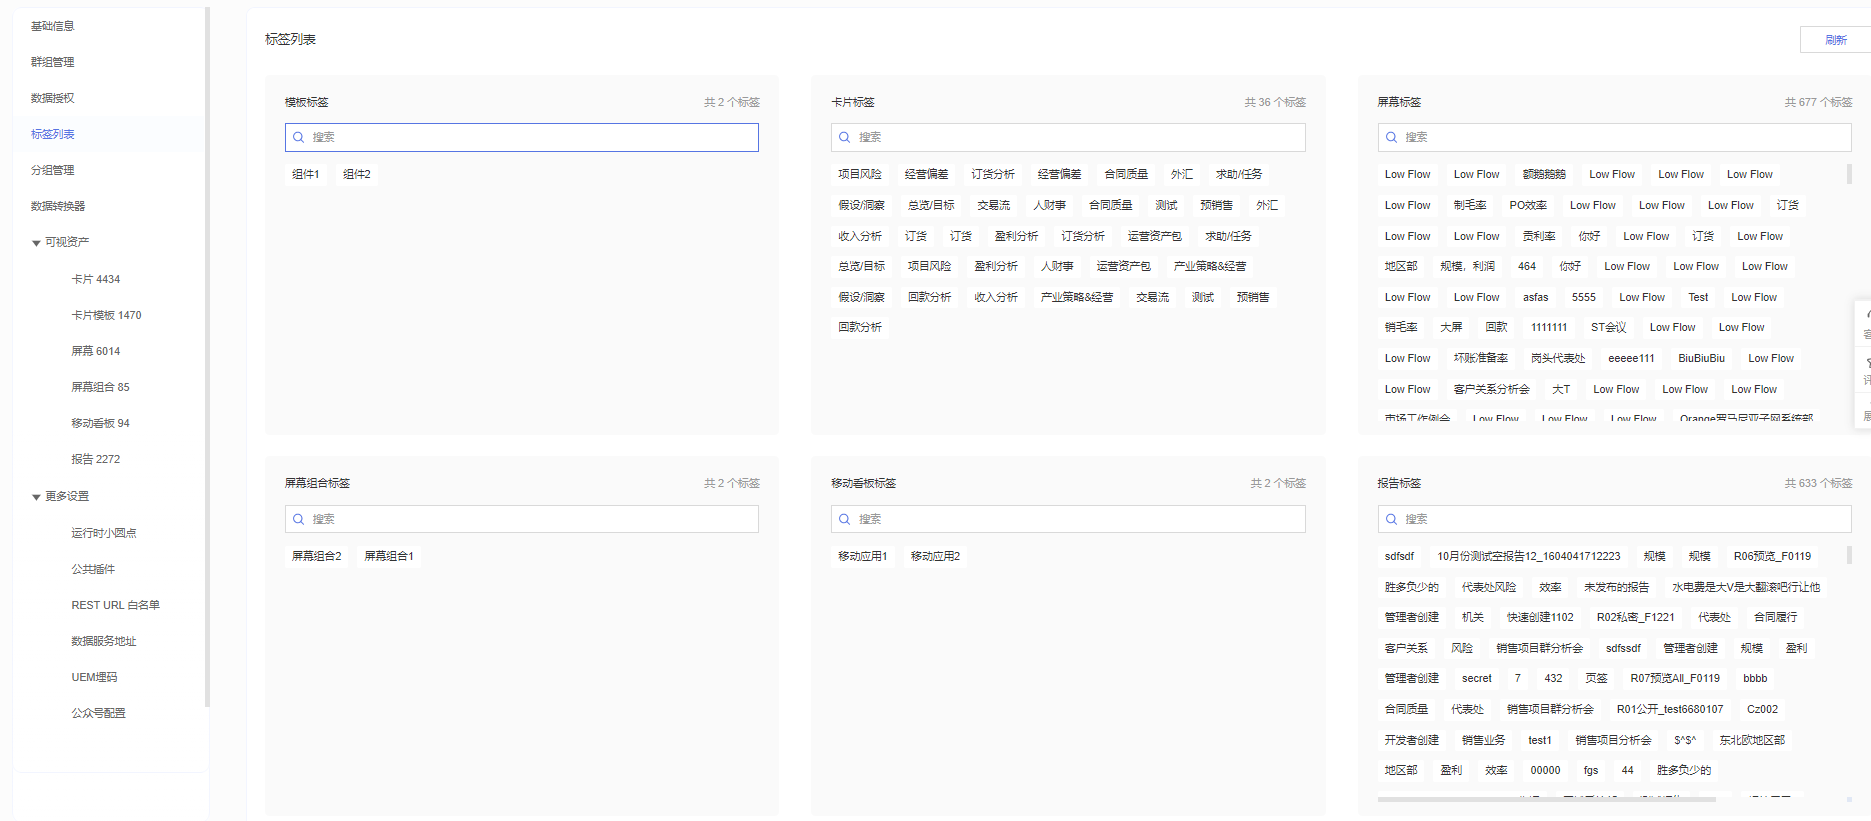This screenshot has width=1871, height=821.
Task: Click the Test screen tag
Action: [1698, 297]
